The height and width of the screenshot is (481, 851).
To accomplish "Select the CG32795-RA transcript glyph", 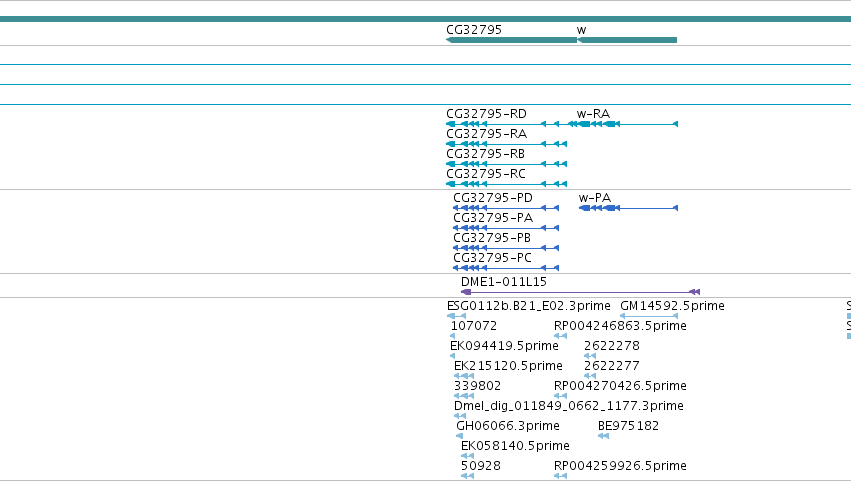I will pyautogui.click(x=506, y=144).
